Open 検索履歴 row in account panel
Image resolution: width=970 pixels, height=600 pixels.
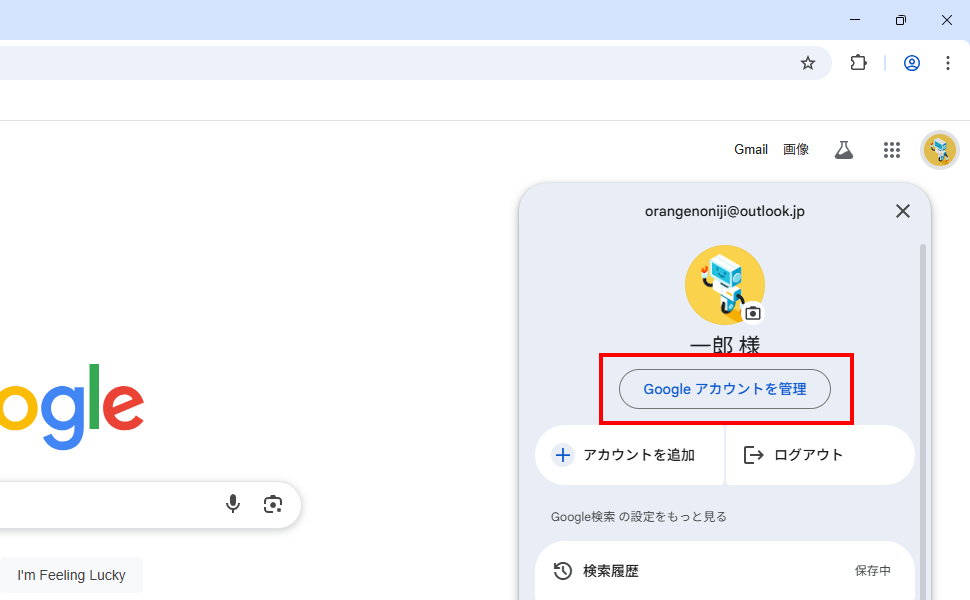pyautogui.click(x=724, y=570)
